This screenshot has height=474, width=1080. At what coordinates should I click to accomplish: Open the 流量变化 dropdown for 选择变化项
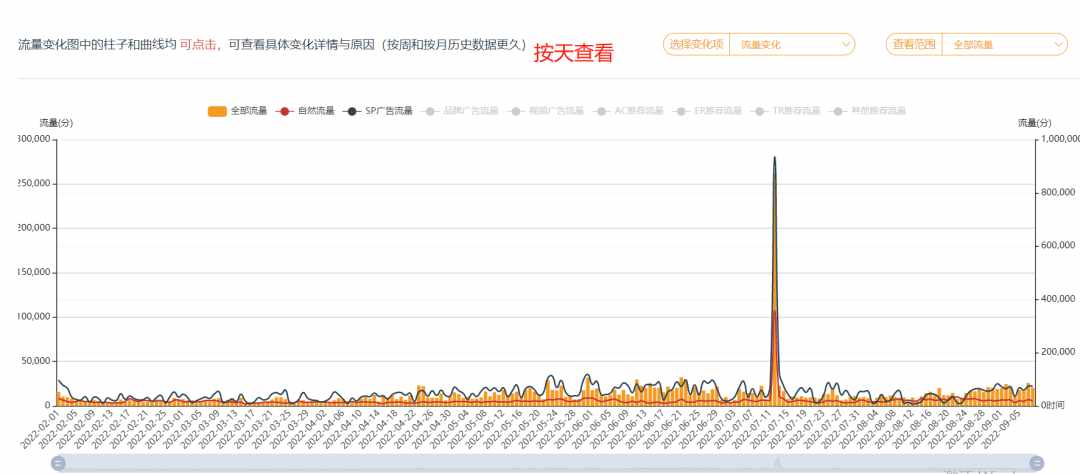tap(792, 44)
